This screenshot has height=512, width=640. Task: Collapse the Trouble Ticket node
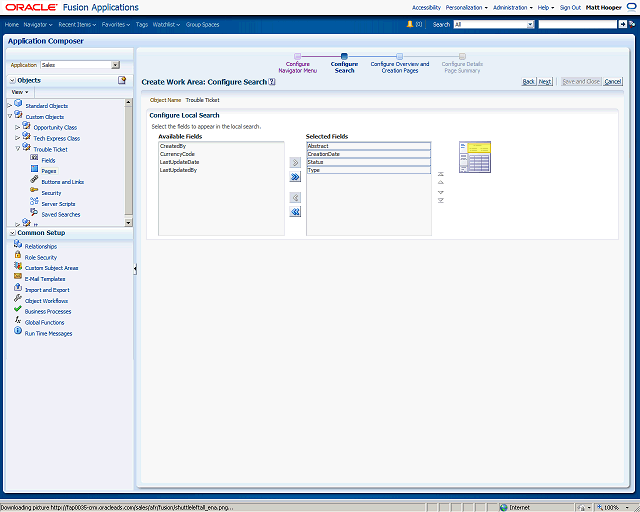18,149
